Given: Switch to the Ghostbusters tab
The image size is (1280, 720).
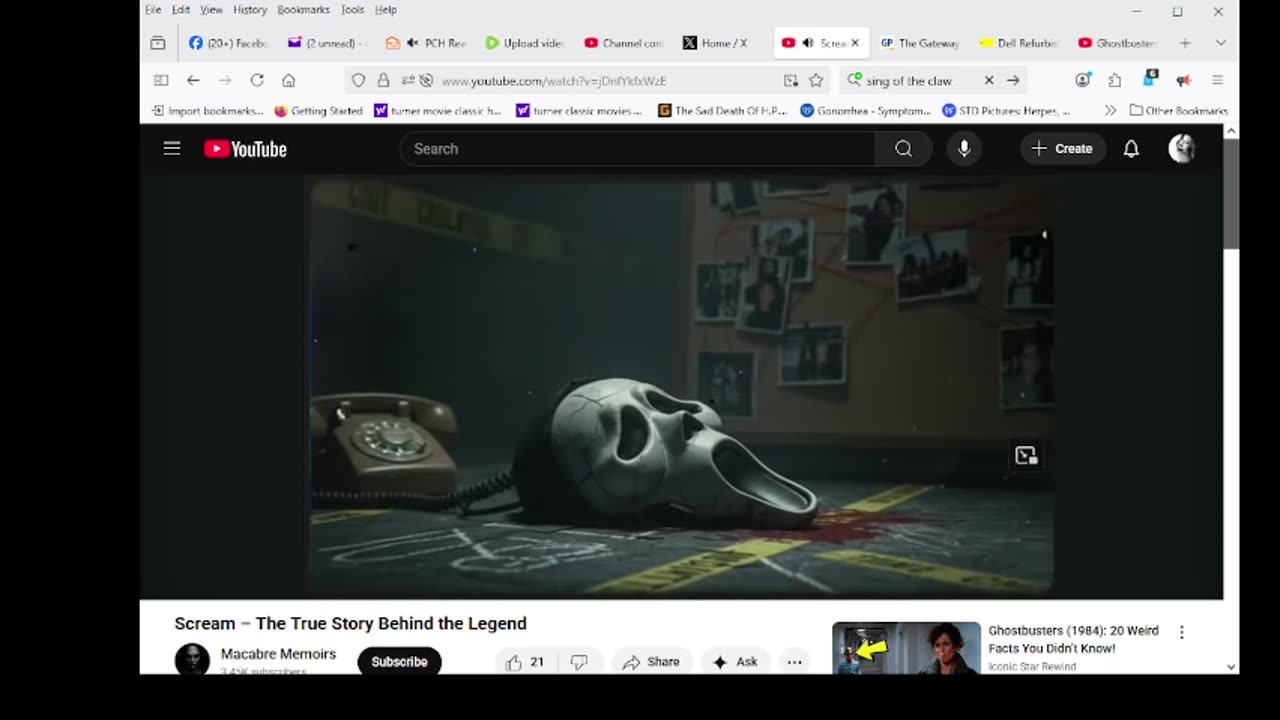Looking at the screenshot, I should tap(1117, 43).
